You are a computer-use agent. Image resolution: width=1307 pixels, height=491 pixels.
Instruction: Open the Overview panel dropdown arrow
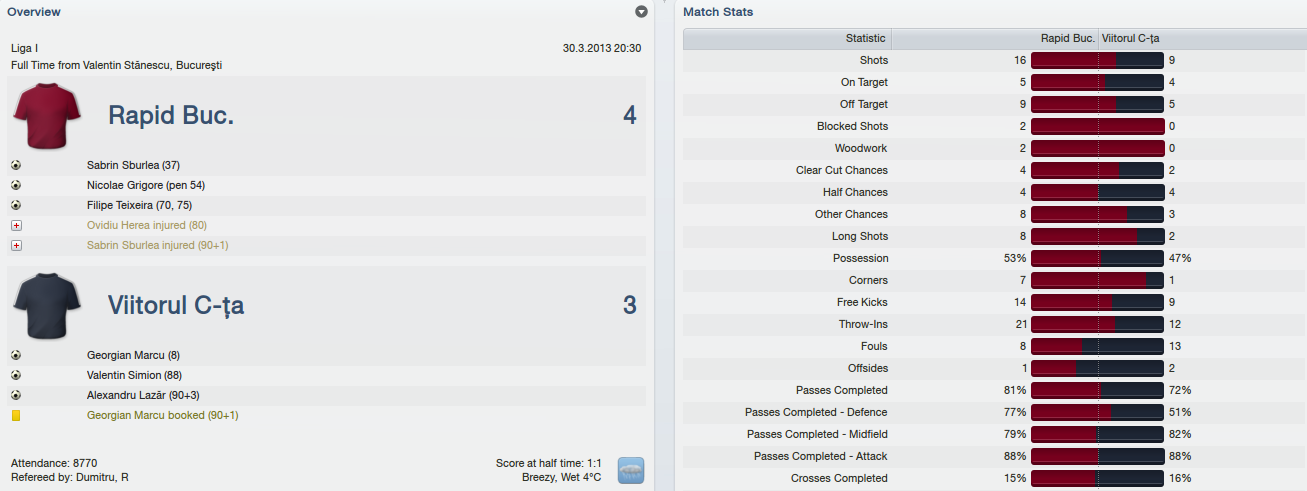tap(641, 12)
